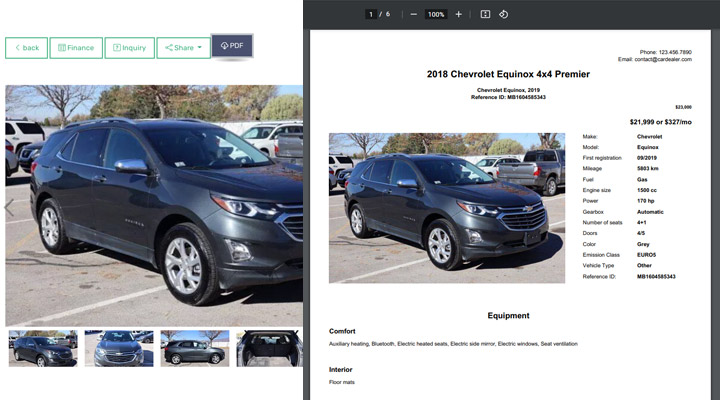Click the email contact@cardealer.com in PDF
The image size is (720, 400).
click(x=663, y=59)
